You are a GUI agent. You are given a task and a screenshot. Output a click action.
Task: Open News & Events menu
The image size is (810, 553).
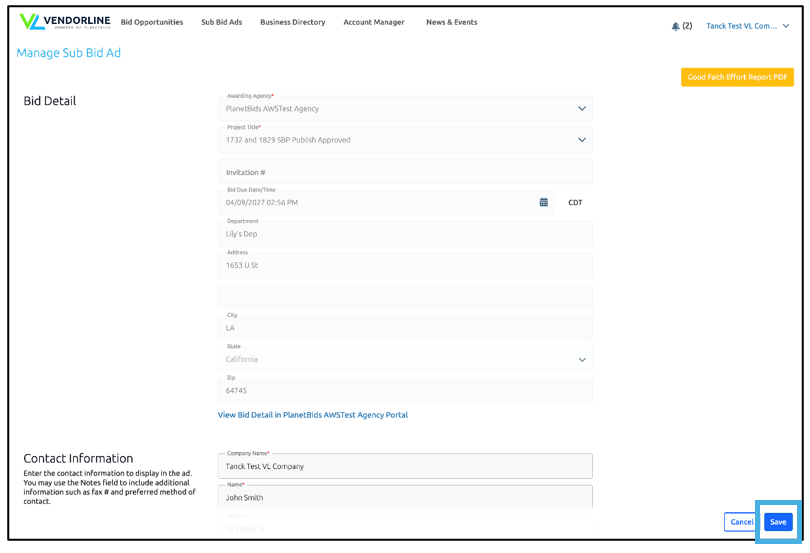(x=451, y=22)
